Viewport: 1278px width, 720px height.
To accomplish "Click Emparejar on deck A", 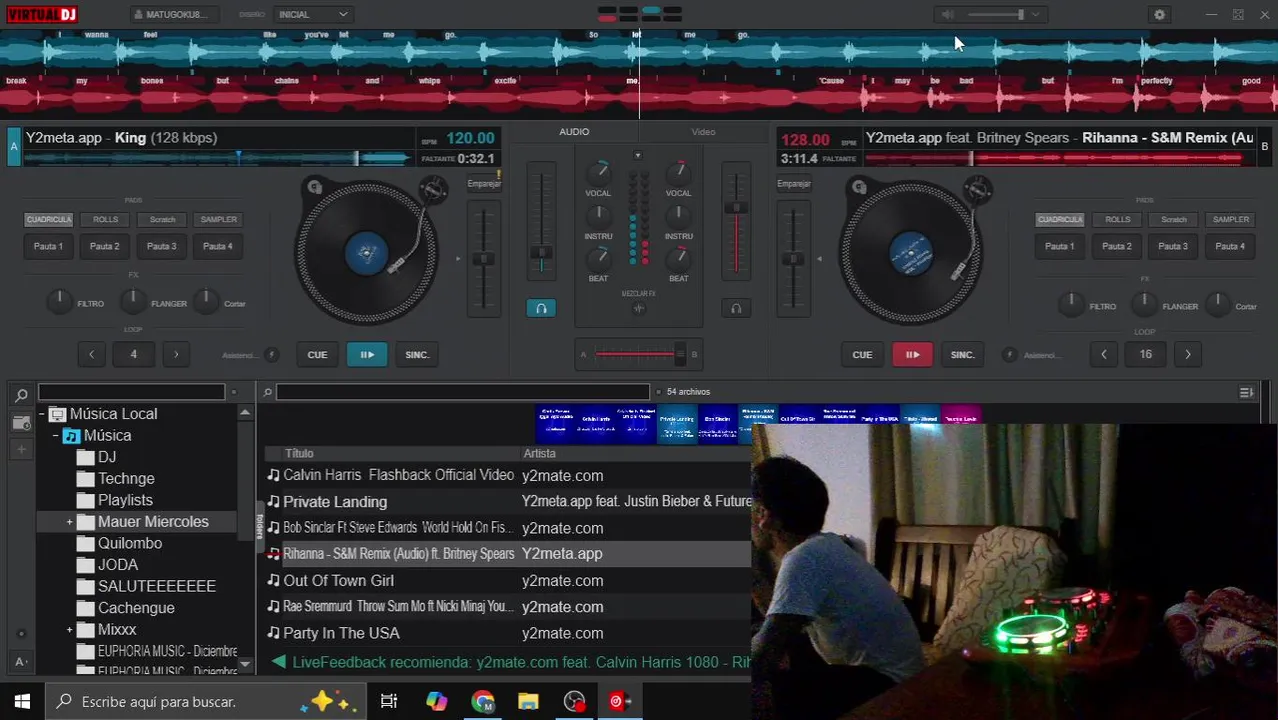I will tap(484, 183).
